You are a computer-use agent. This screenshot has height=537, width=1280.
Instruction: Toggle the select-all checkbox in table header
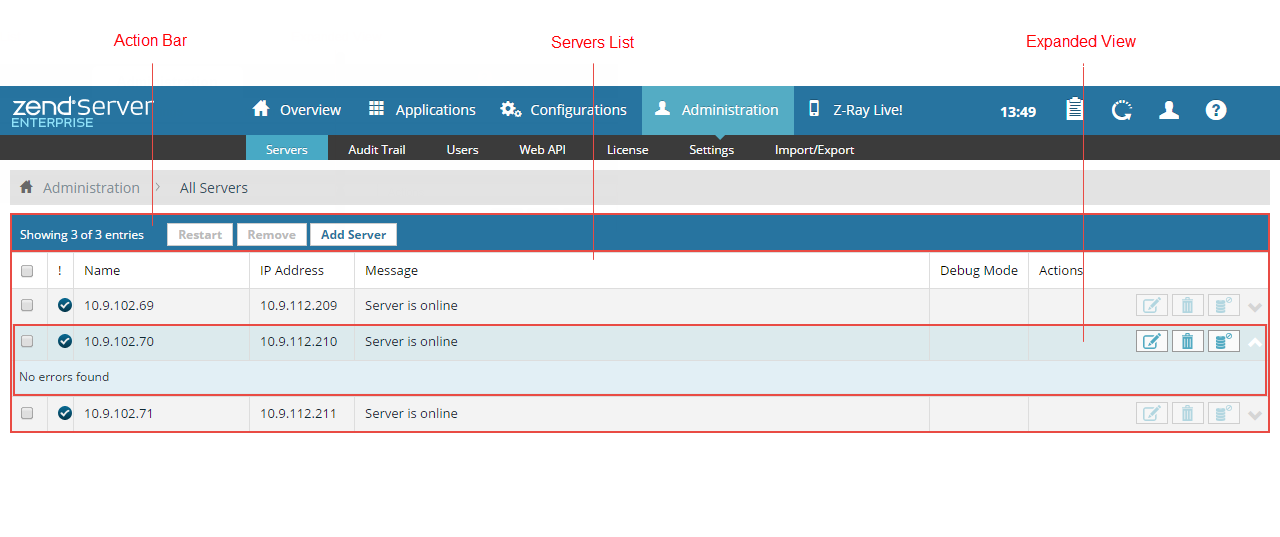tap(27, 271)
